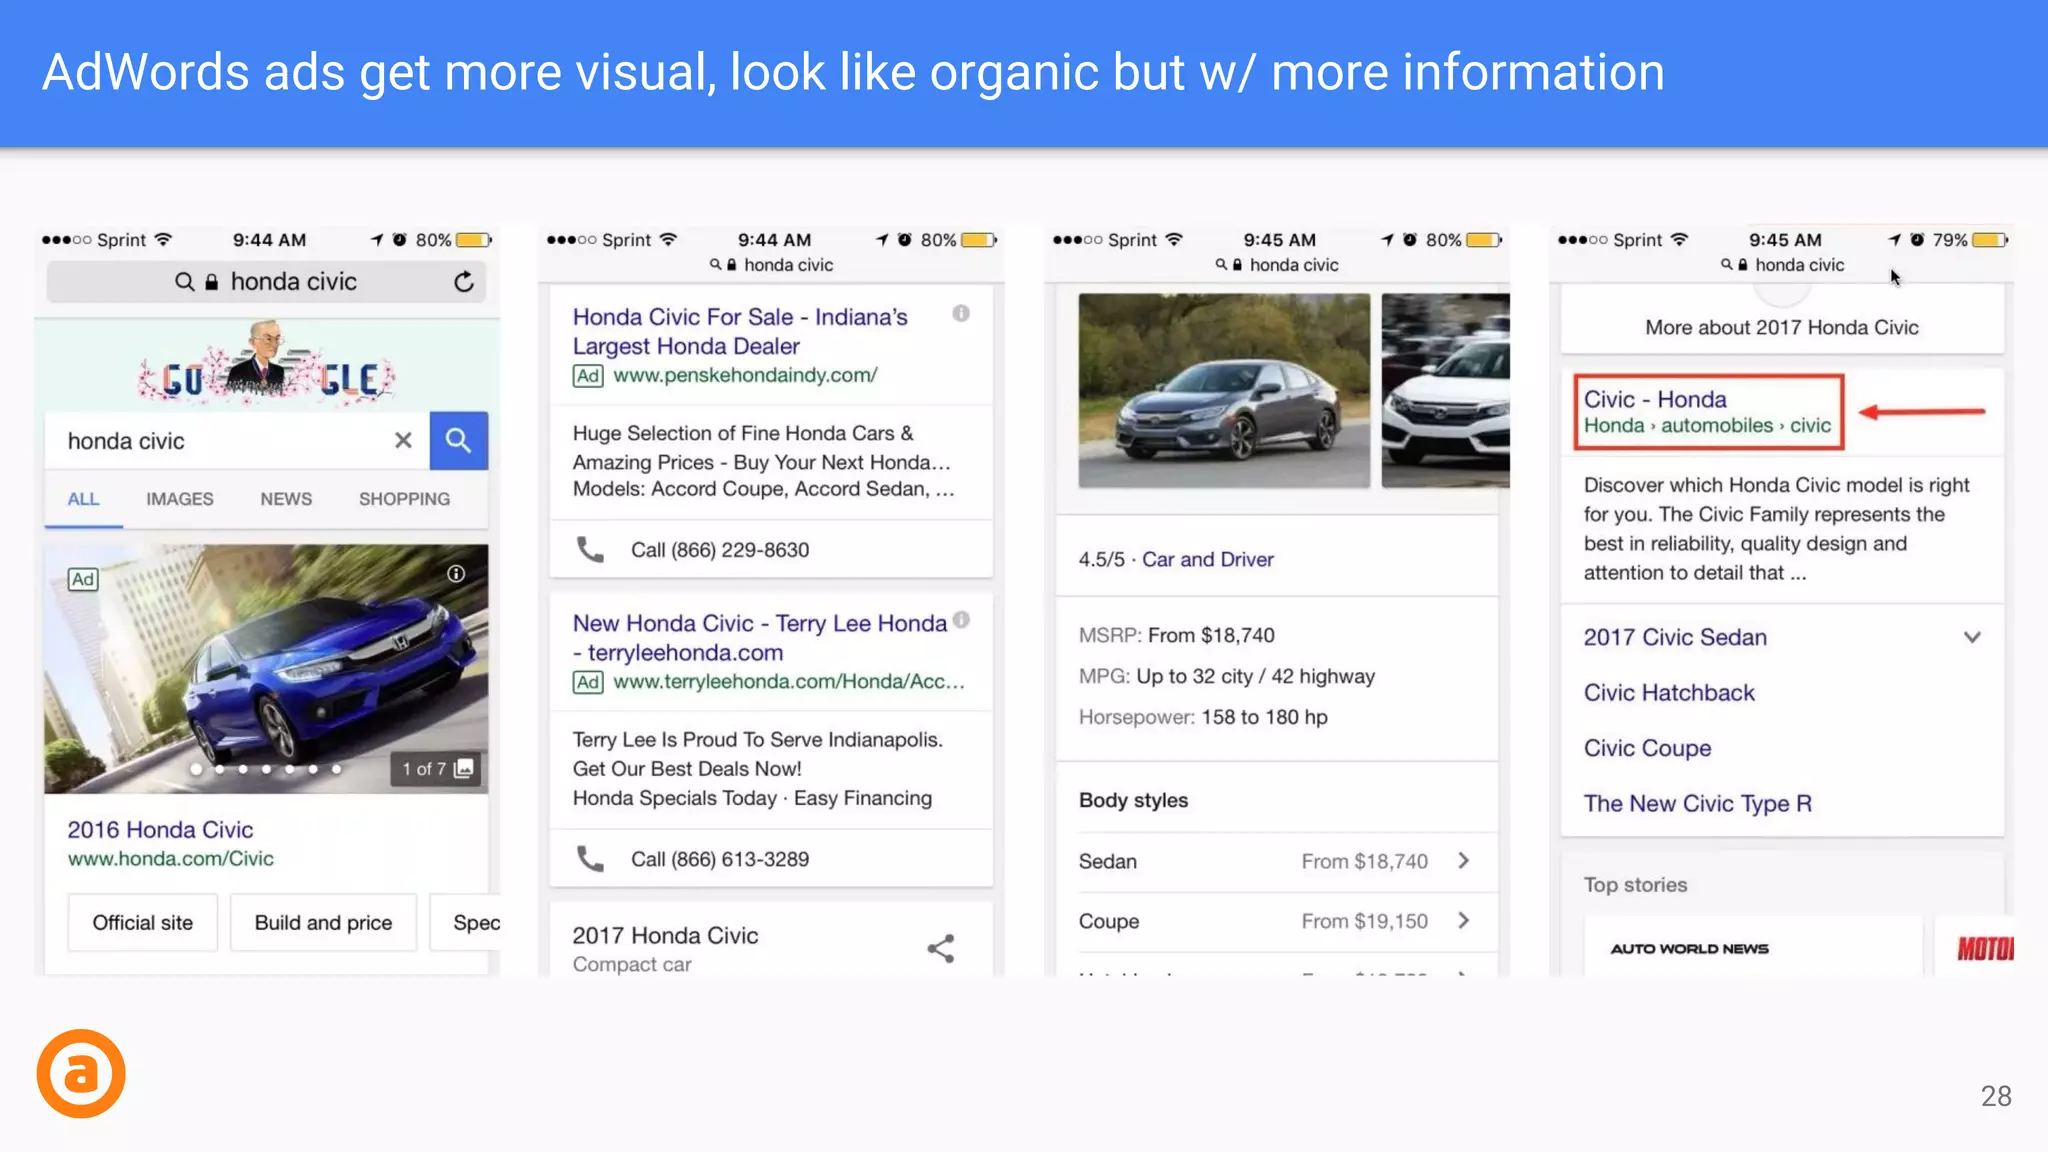Tap More about 2017 Honda Civic
The image size is (2048, 1152).
[1782, 327]
